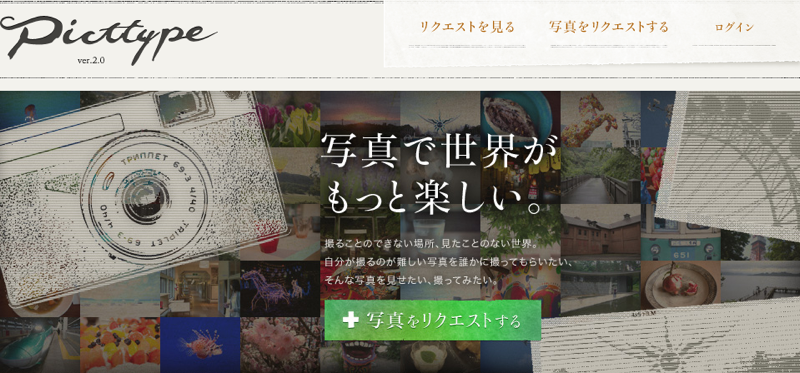Open the リクエストを見る menu item
This screenshot has height=373, width=800.
point(467,28)
